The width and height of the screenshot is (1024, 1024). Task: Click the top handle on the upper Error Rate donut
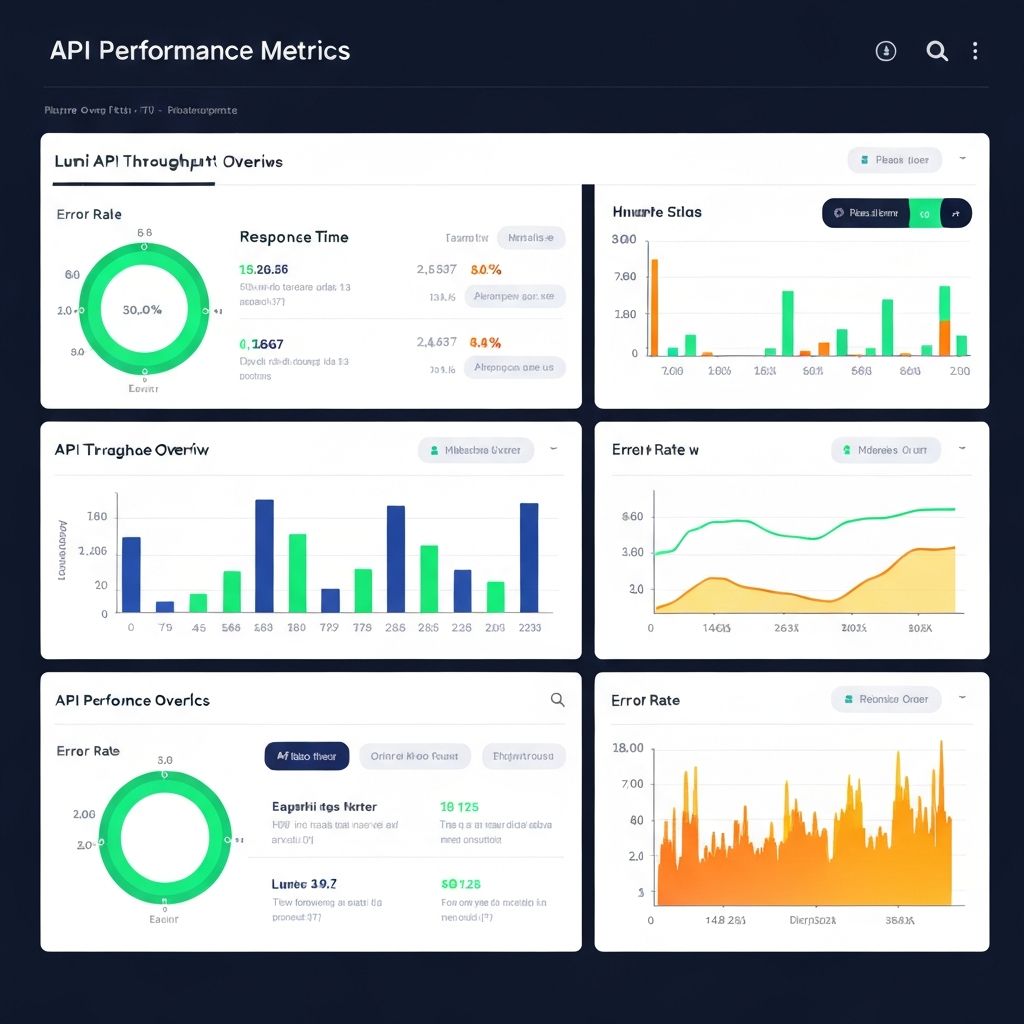point(144,245)
